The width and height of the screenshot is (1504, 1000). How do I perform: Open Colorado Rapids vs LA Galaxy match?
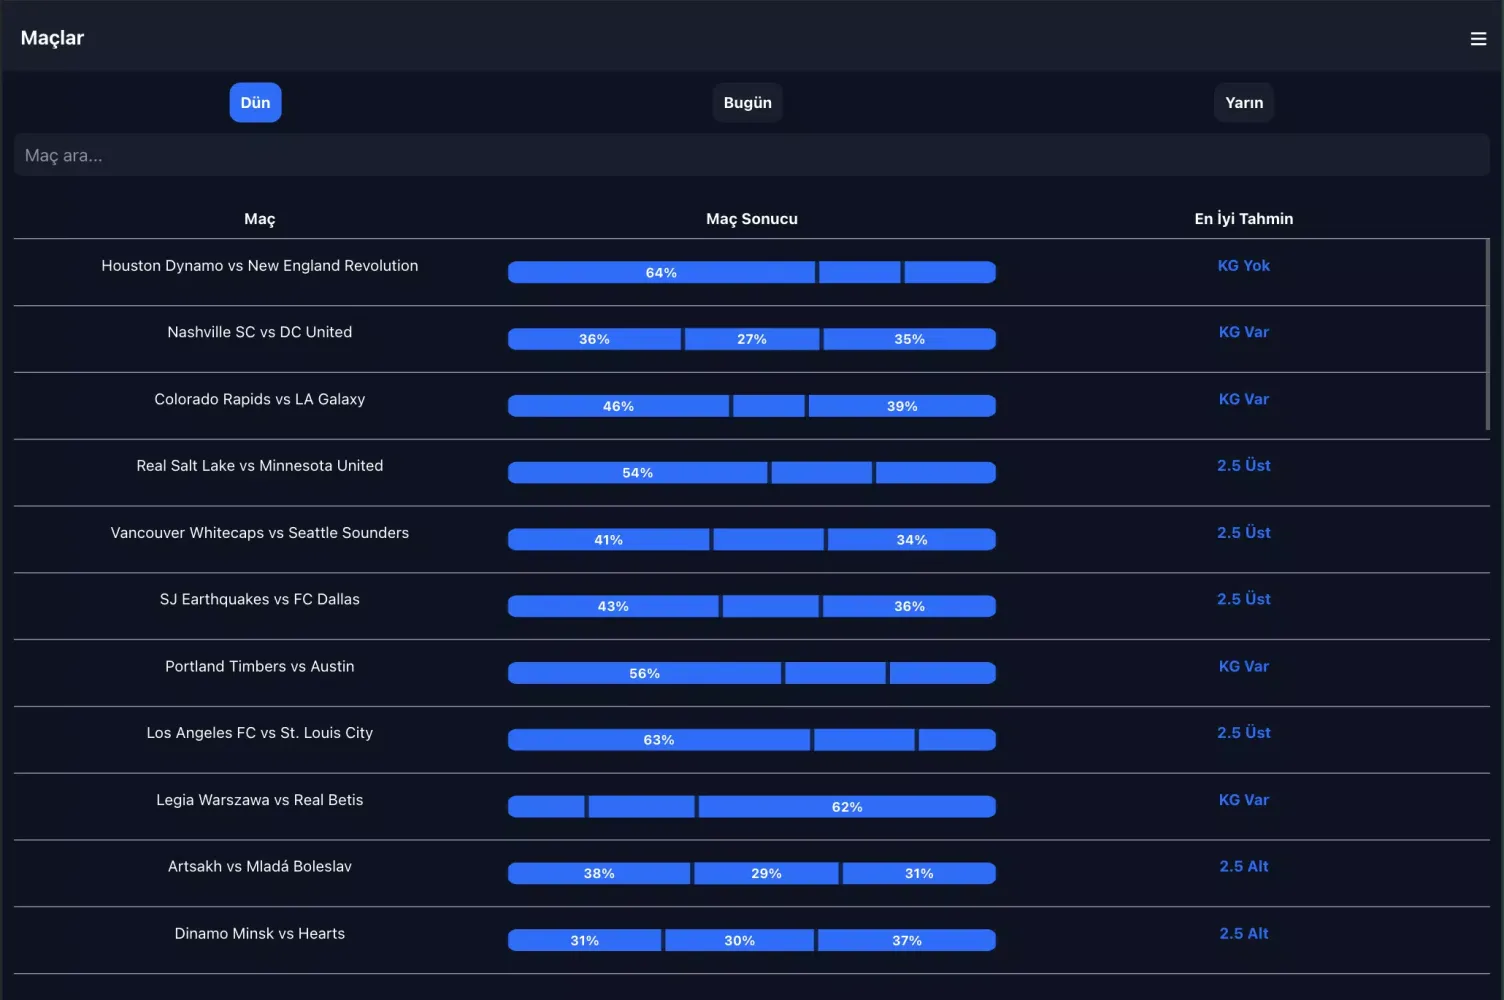pos(260,399)
